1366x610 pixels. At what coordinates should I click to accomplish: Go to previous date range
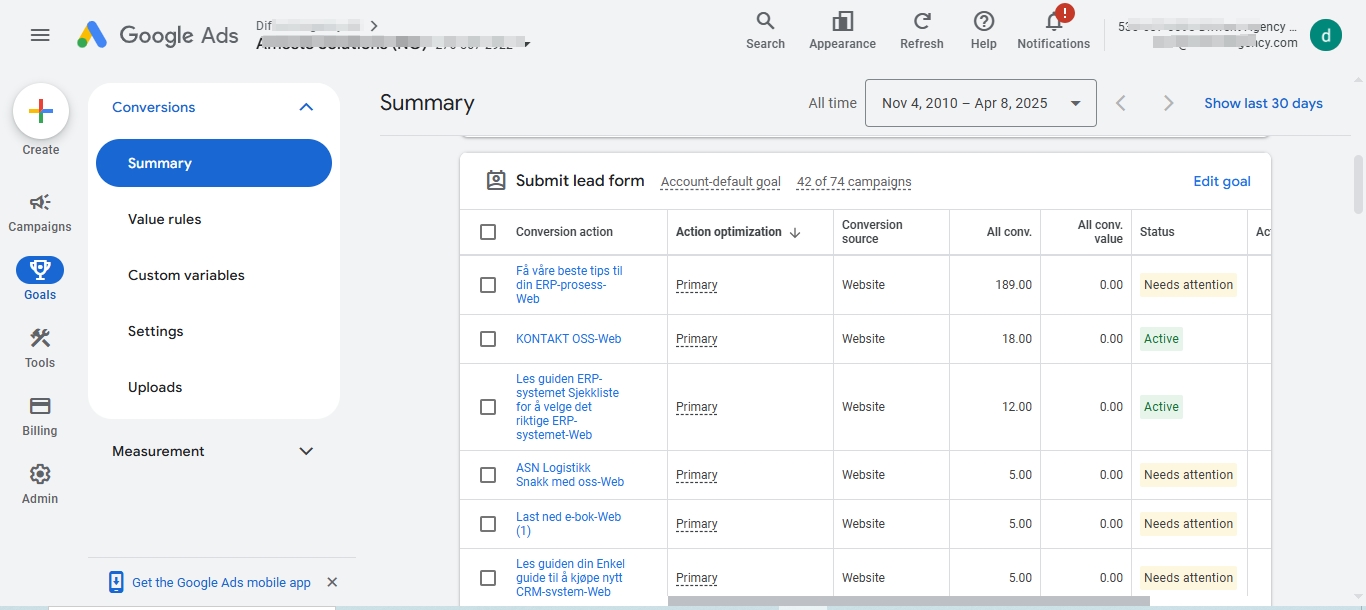1121,103
